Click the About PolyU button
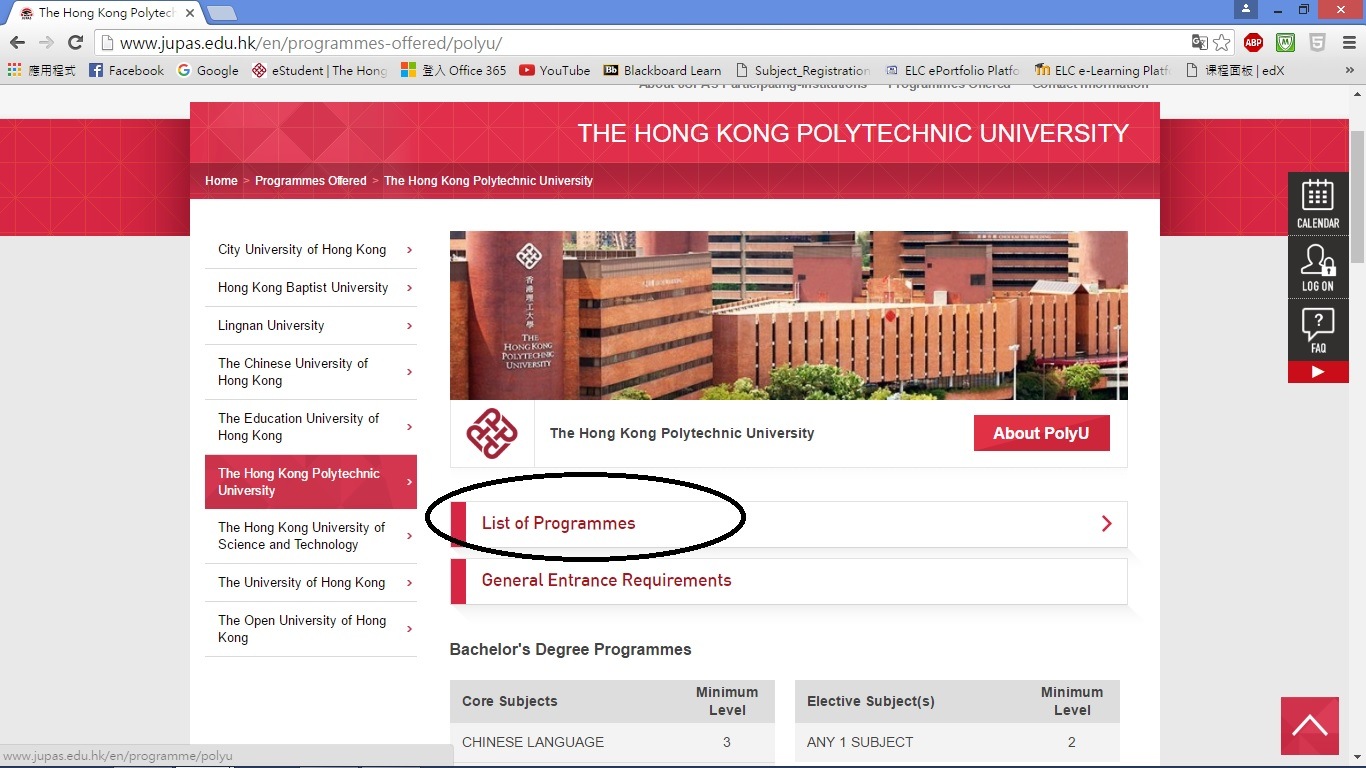 [1041, 433]
